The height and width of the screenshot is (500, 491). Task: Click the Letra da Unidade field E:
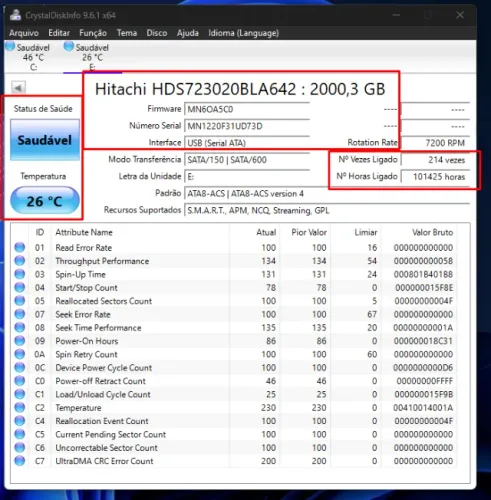[247, 176]
